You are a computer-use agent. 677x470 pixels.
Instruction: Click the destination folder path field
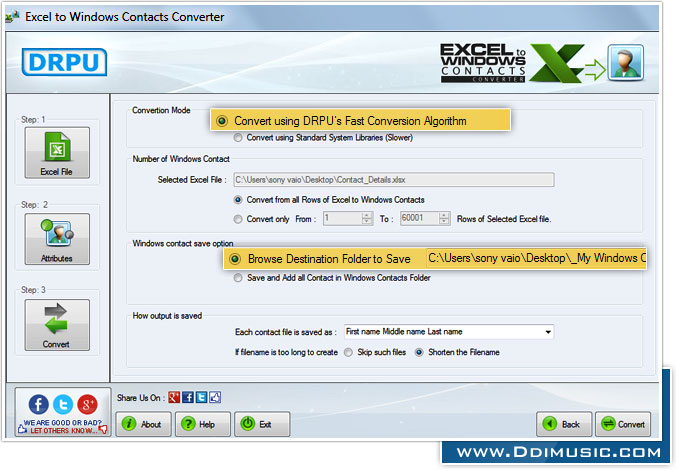tap(536, 259)
